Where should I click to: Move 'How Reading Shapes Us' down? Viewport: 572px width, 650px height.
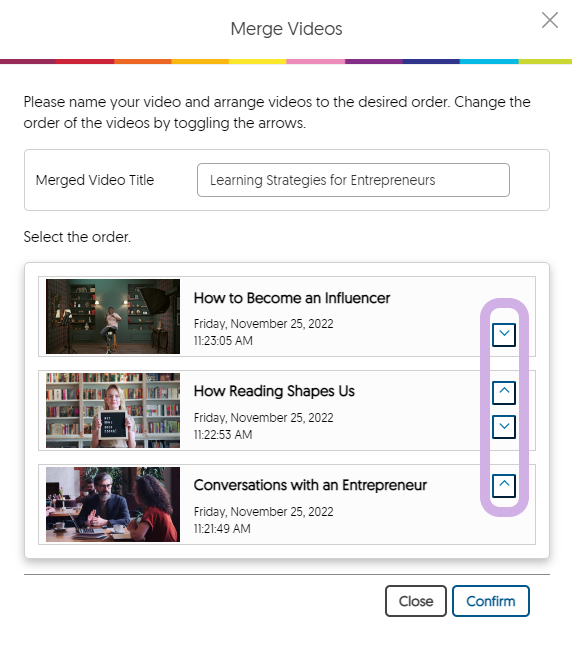tap(504, 427)
